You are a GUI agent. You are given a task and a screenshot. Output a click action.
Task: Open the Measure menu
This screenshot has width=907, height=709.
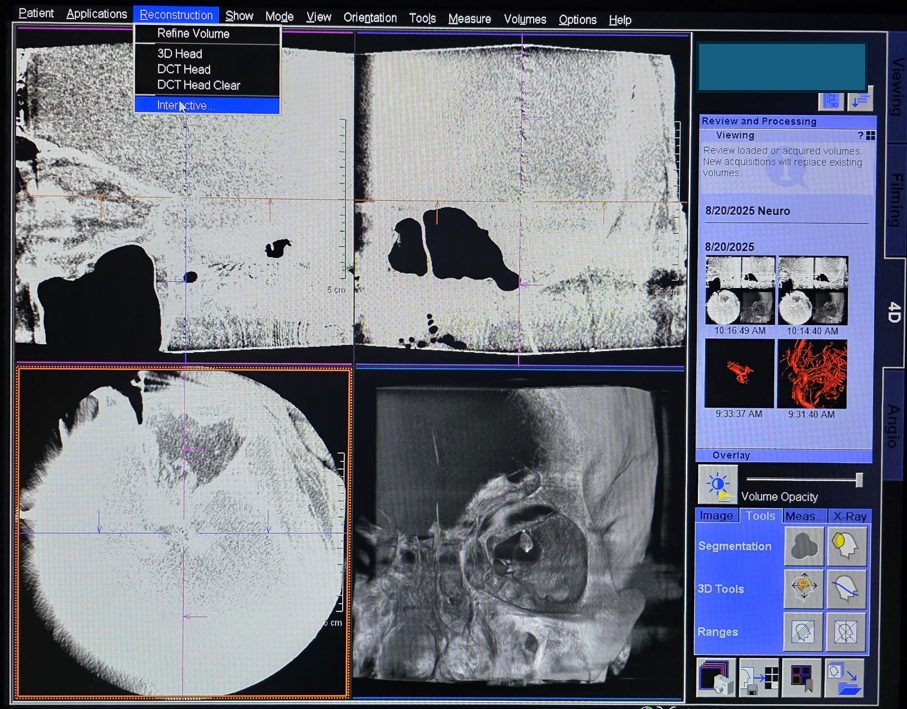[469, 19]
